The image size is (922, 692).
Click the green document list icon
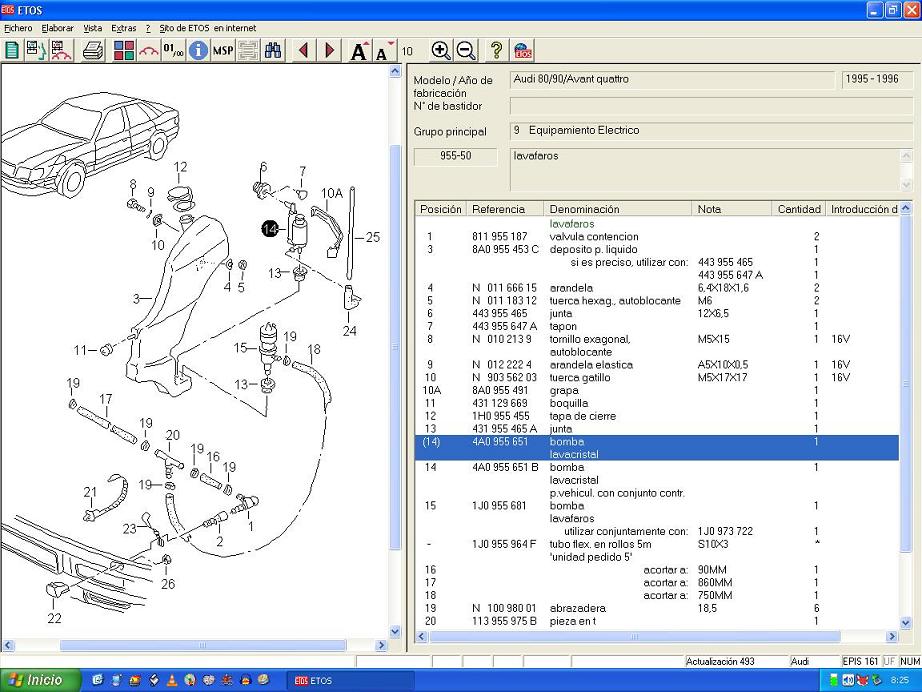pyautogui.click(x=12, y=51)
